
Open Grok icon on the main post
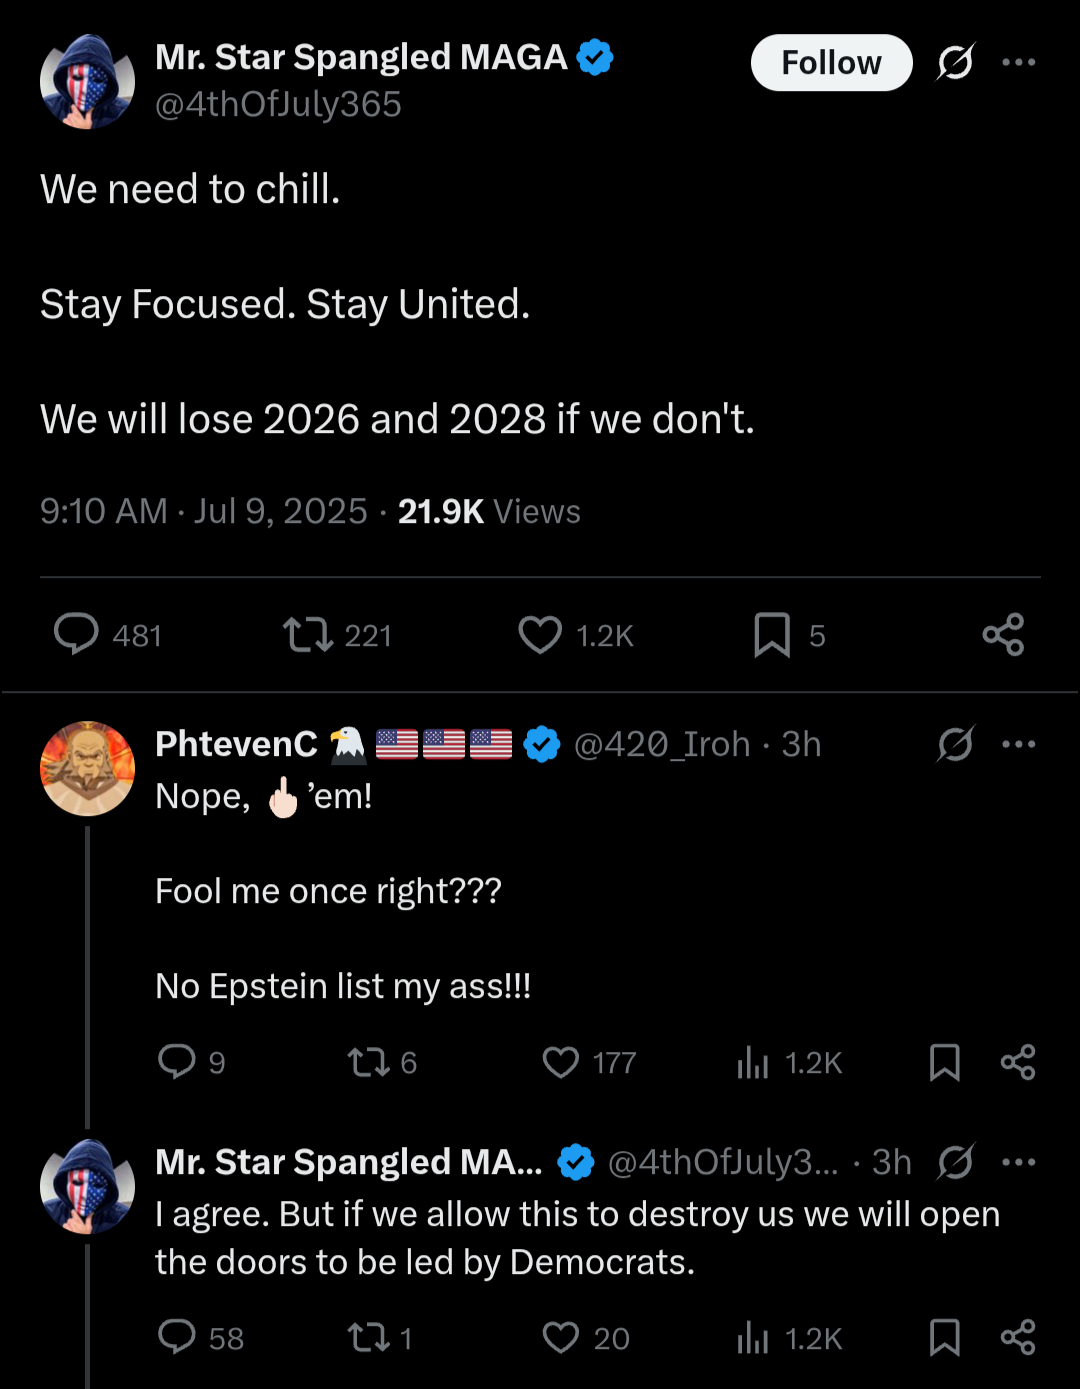pyautogui.click(x=955, y=63)
